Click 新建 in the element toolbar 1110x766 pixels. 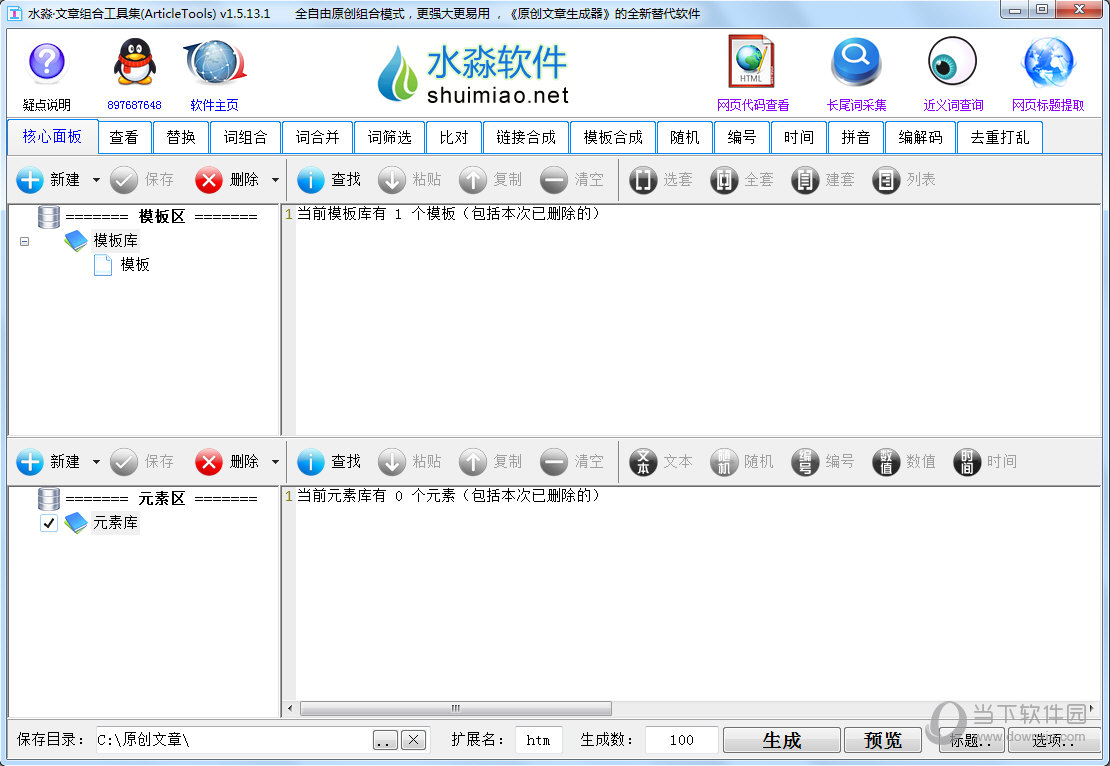(48, 462)
